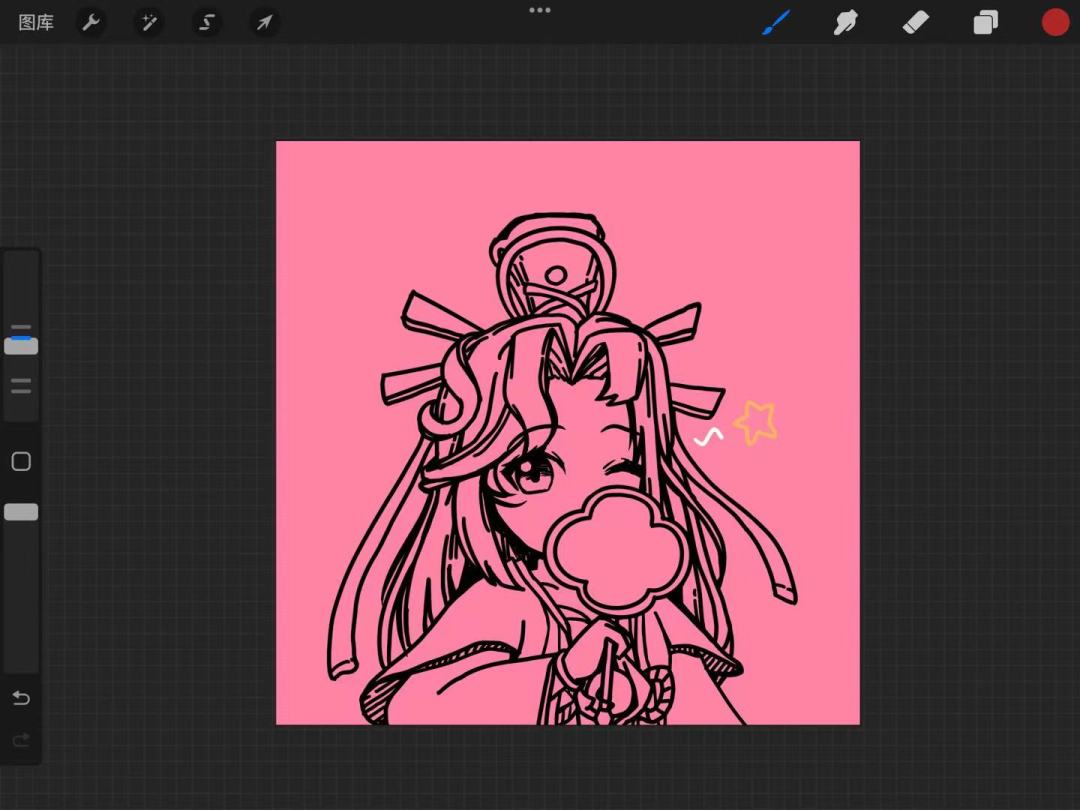
Task: Click the brush opacity slider handle
Action: [21, 512]
